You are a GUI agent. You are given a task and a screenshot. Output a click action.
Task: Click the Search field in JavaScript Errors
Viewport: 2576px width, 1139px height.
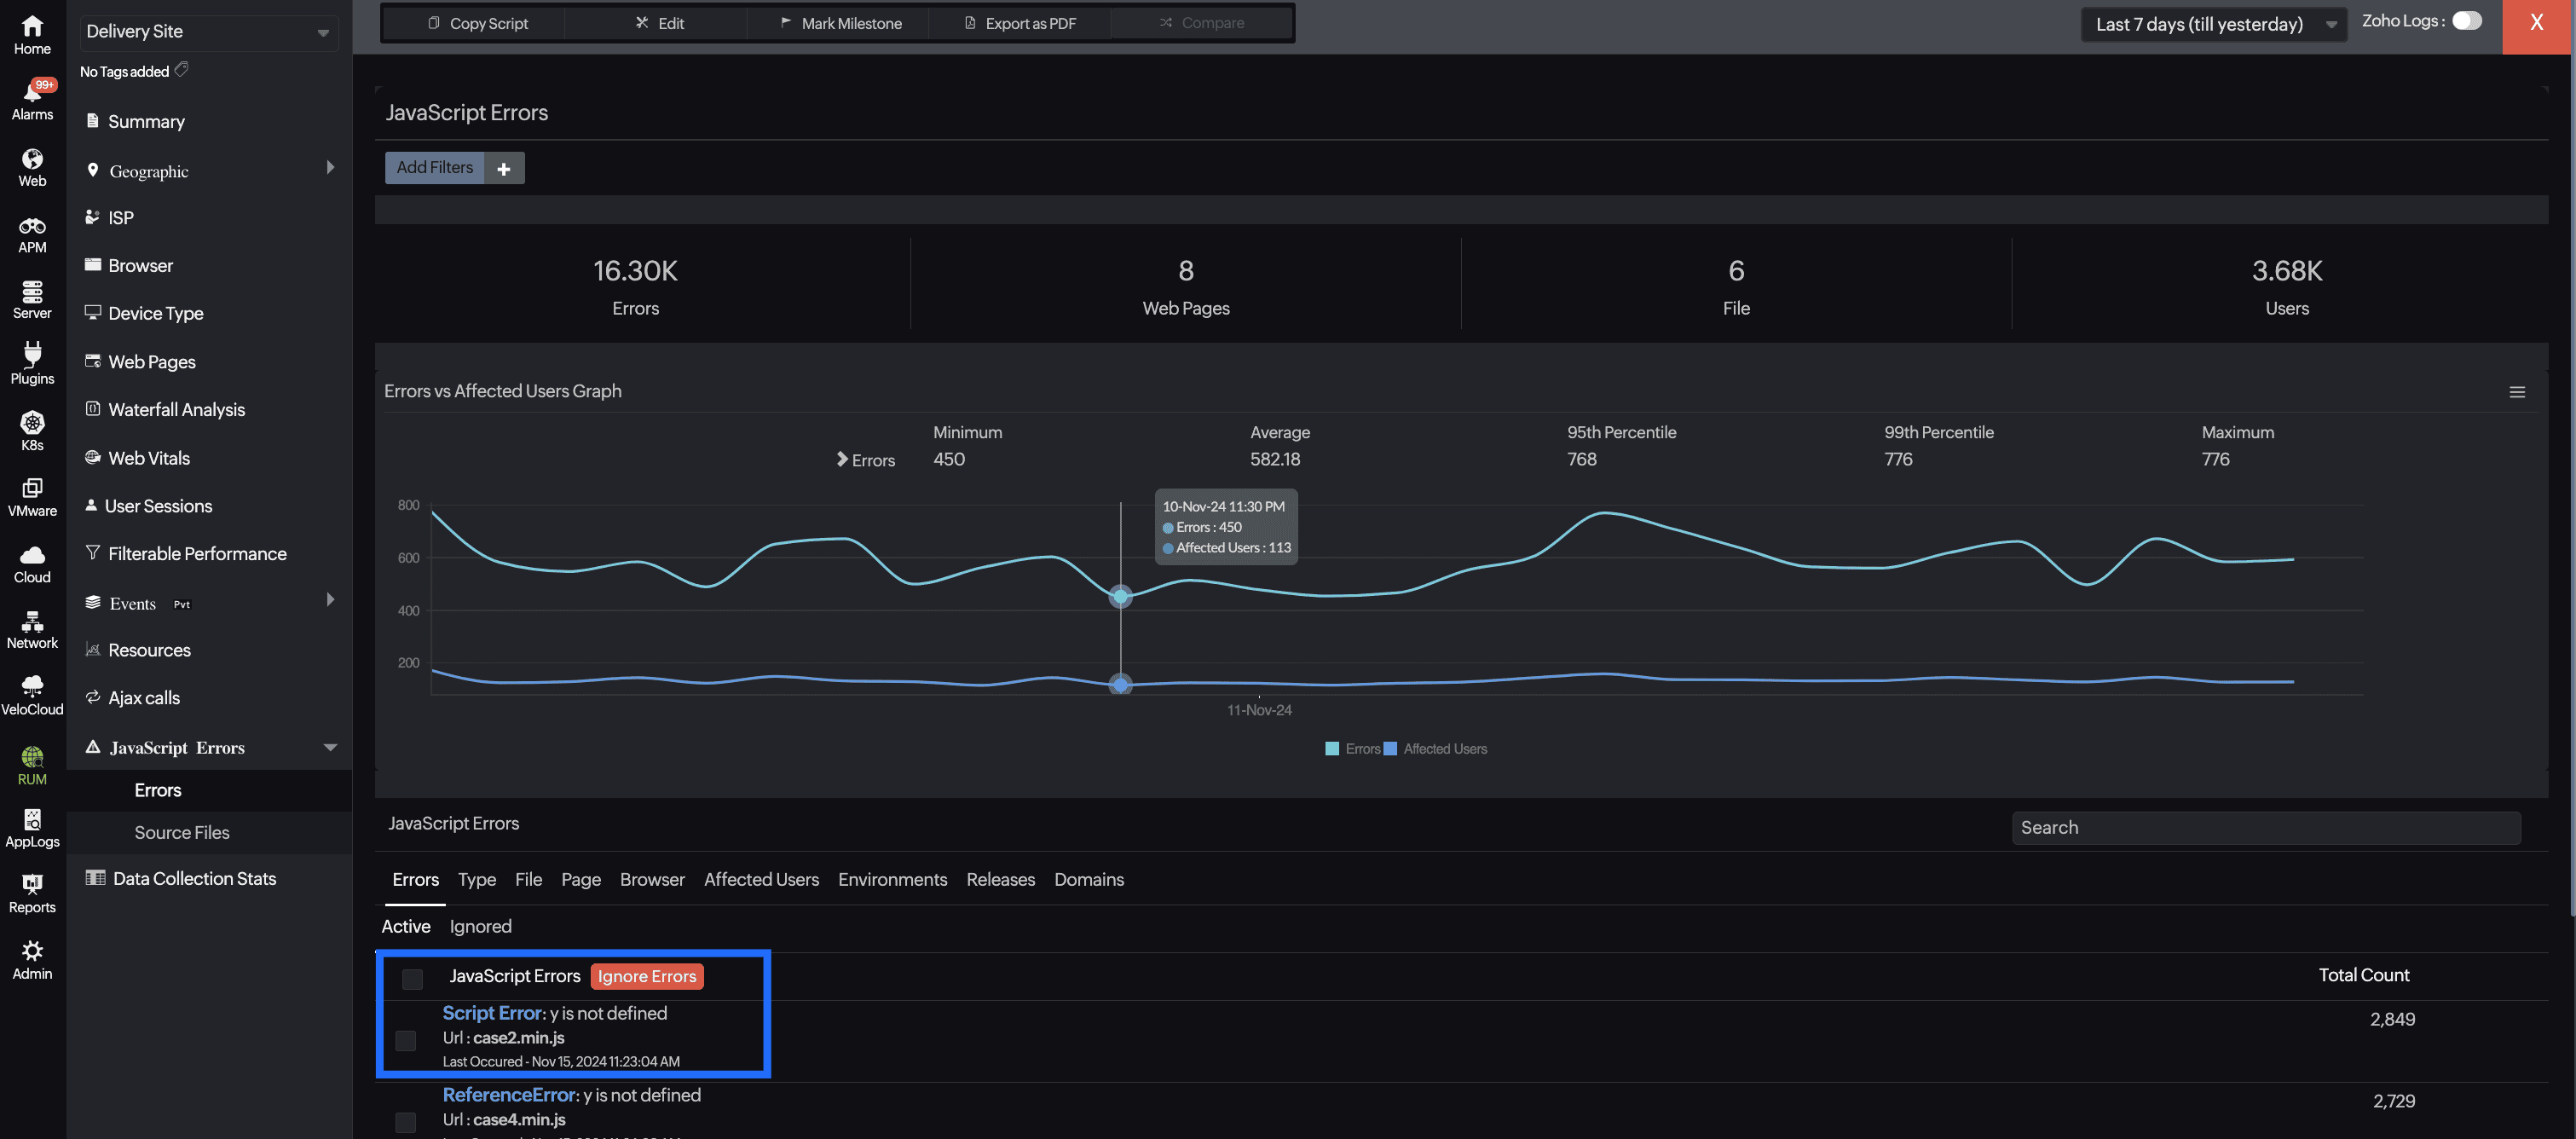tap(2266, 828)
